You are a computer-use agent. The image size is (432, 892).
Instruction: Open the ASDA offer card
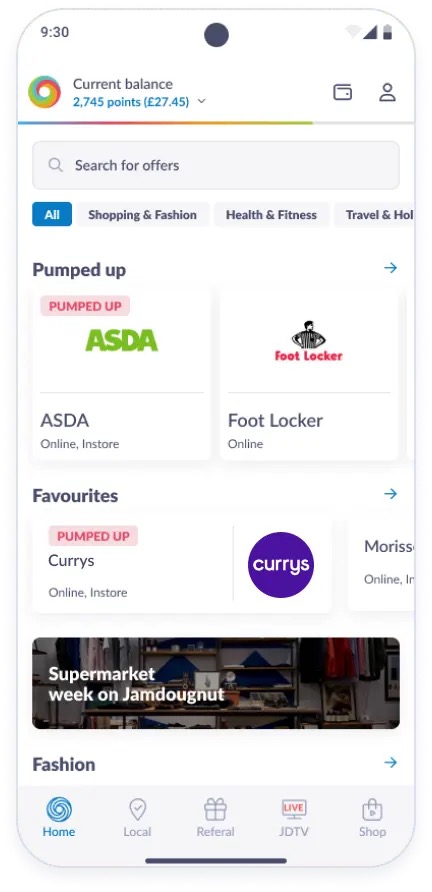(x=122, y=374)
